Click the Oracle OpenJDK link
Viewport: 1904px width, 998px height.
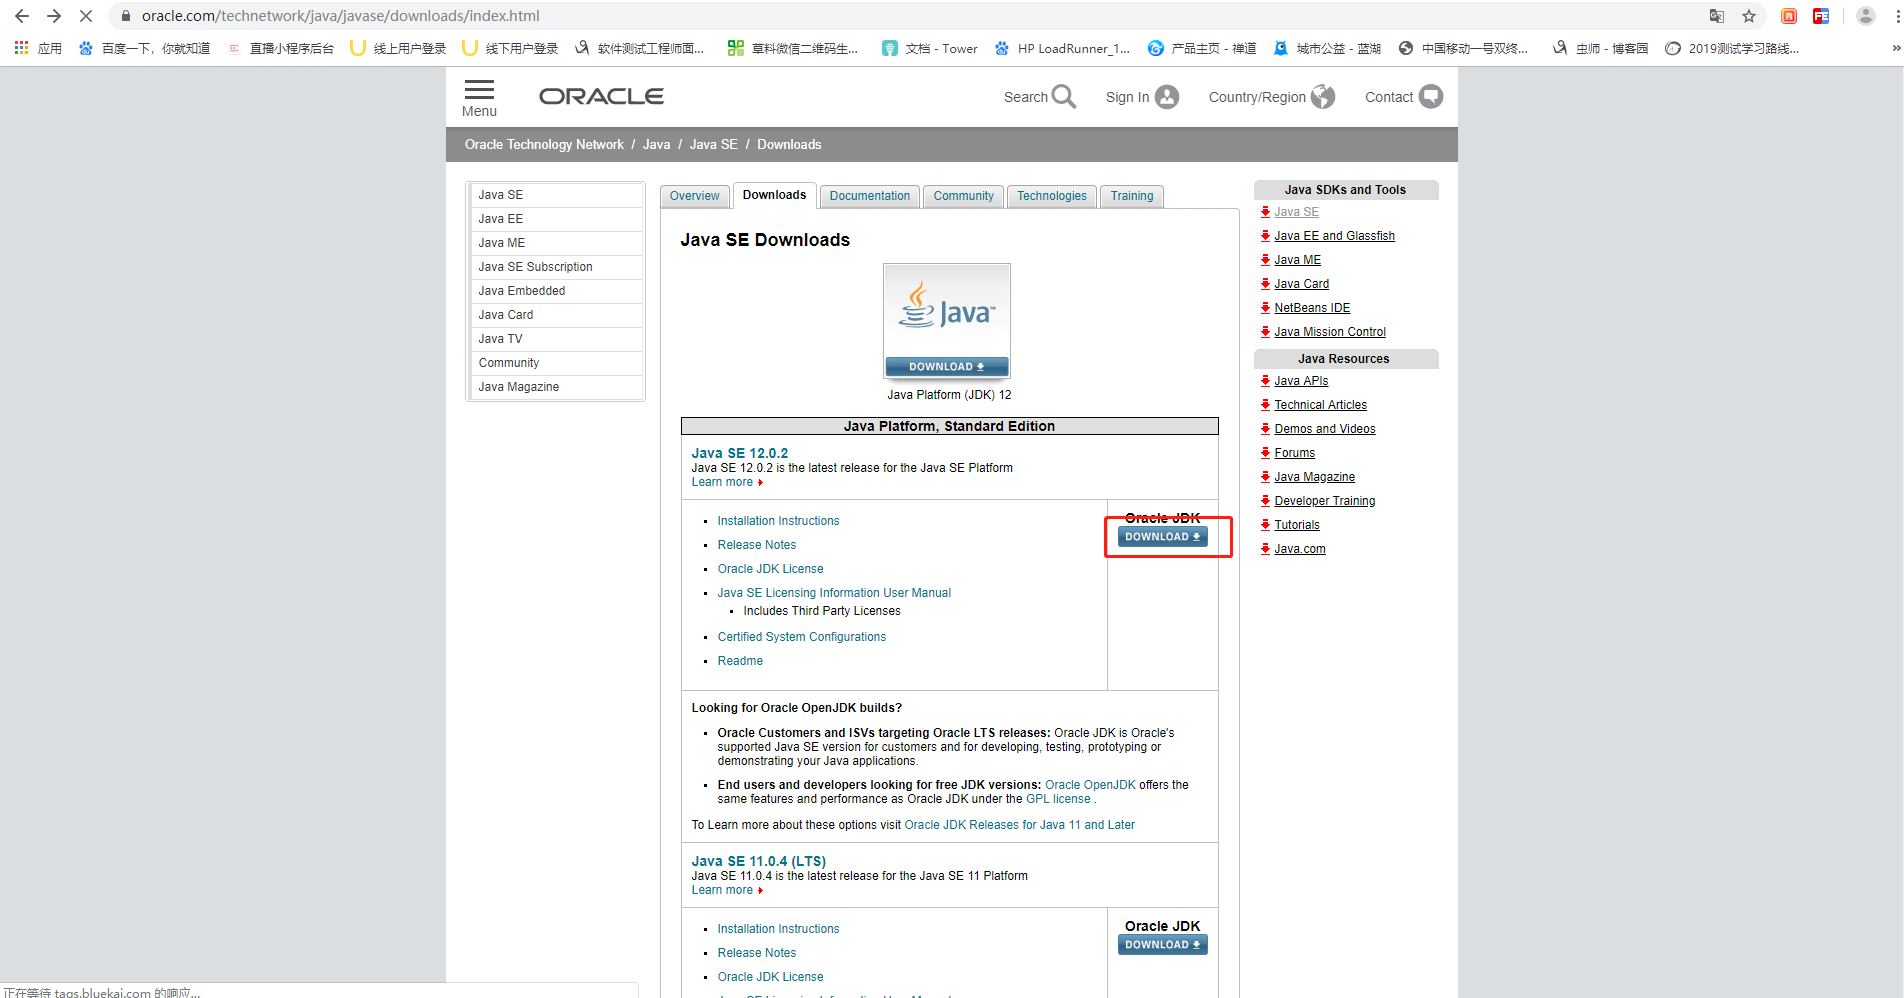[1090, 785]
